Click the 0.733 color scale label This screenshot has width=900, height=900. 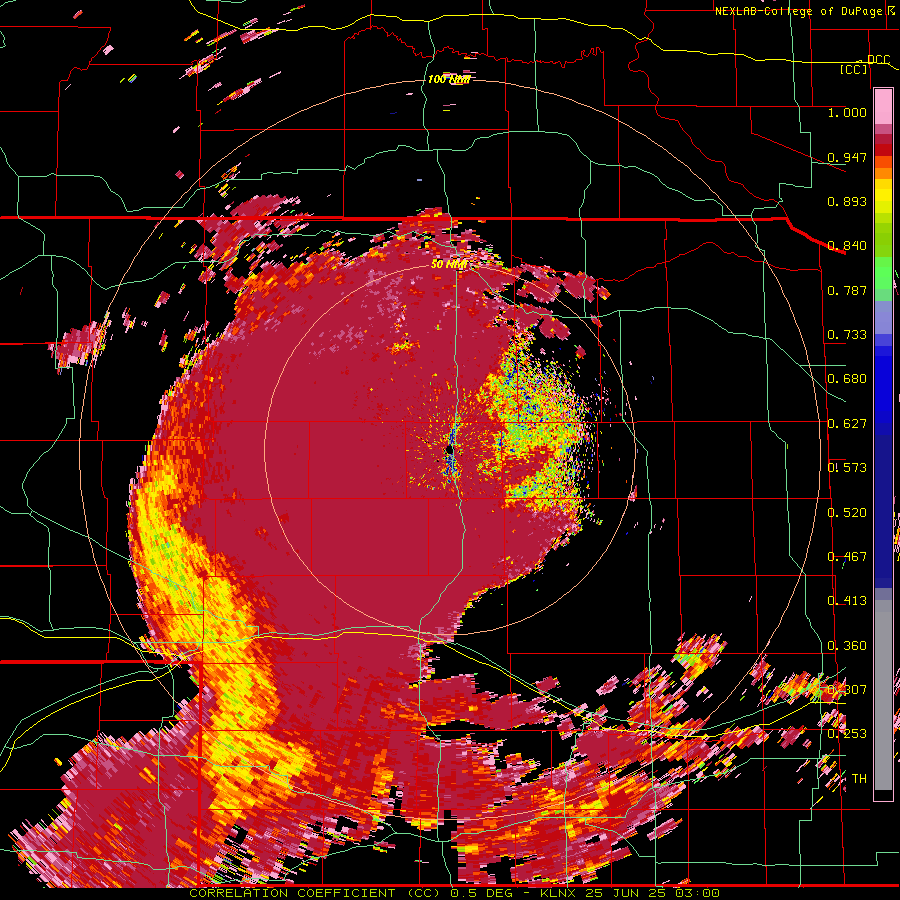point(847,335)
